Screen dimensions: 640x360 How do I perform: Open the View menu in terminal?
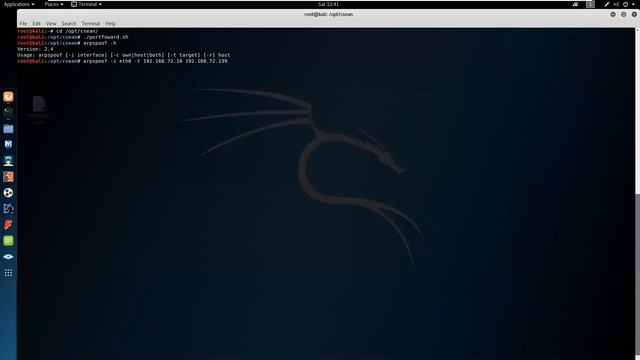[x=51, y=24]
